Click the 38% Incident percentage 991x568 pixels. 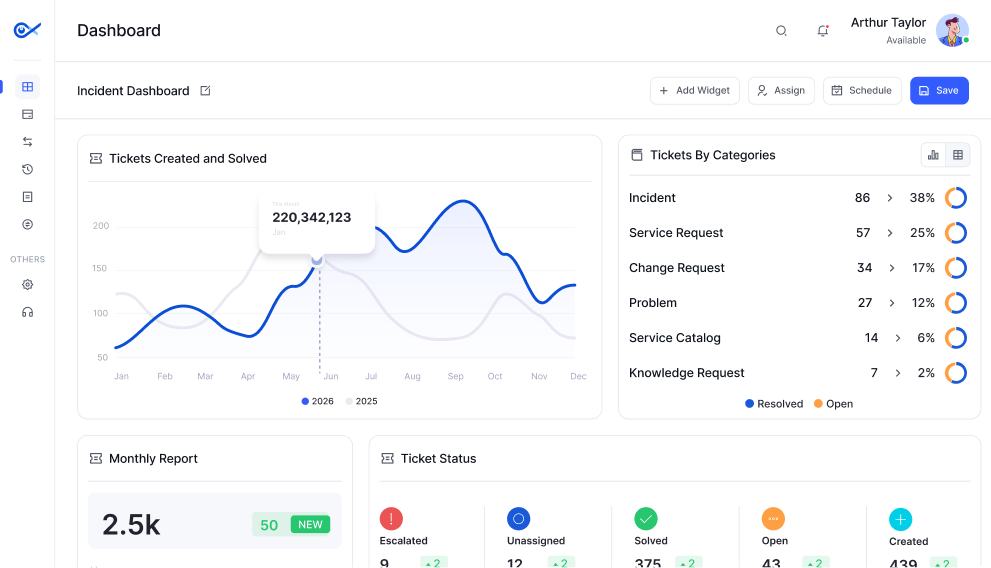click(921, 198)
